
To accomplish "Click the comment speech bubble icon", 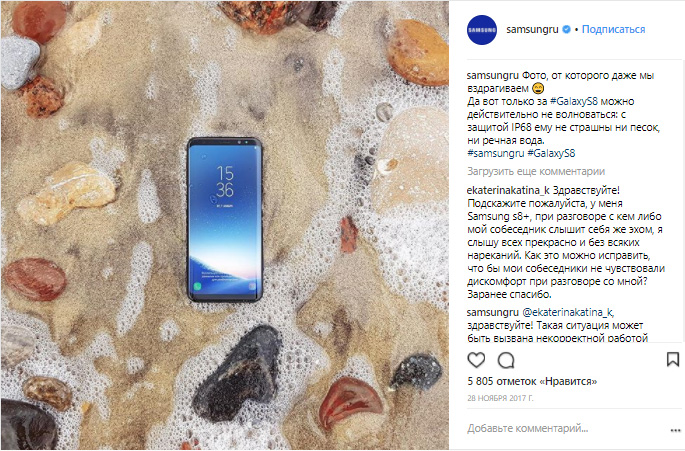I will tap(506, 360).
